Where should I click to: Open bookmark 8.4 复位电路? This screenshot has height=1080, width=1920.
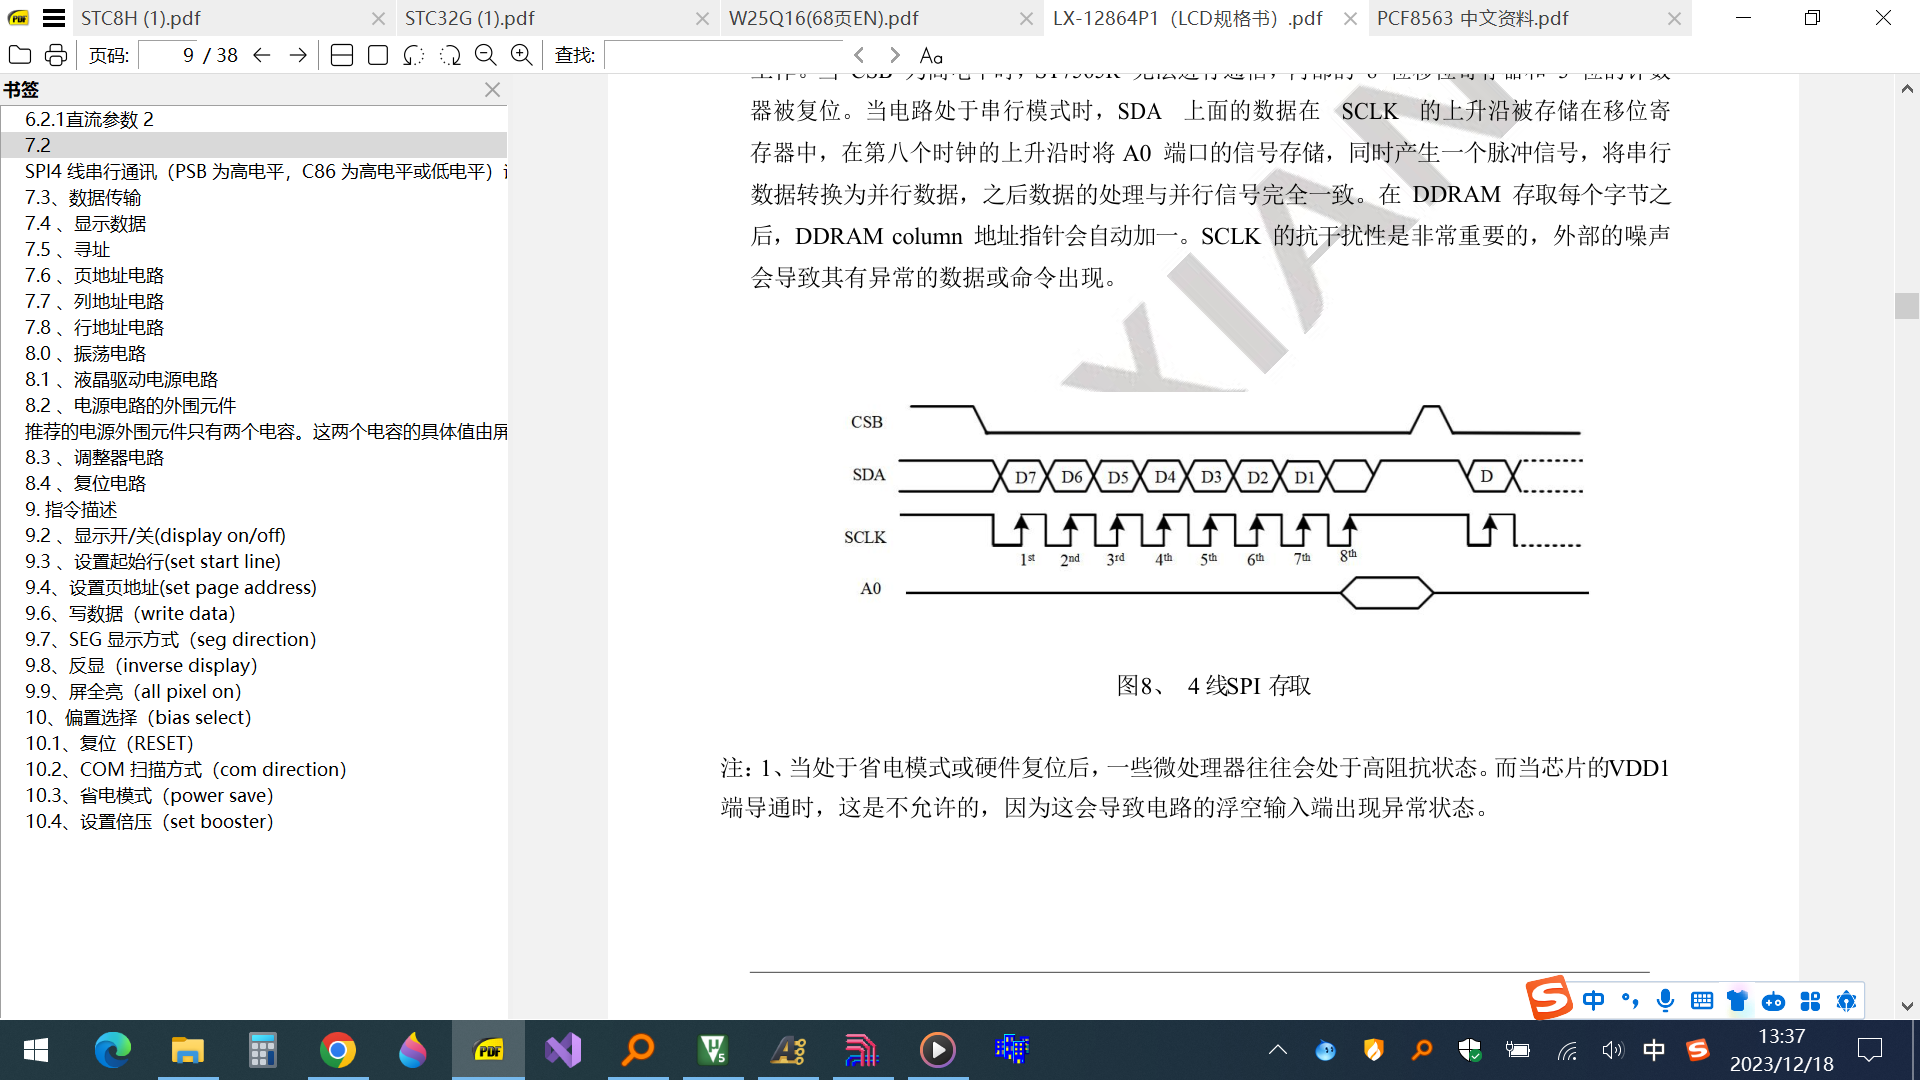click(254, 483)
